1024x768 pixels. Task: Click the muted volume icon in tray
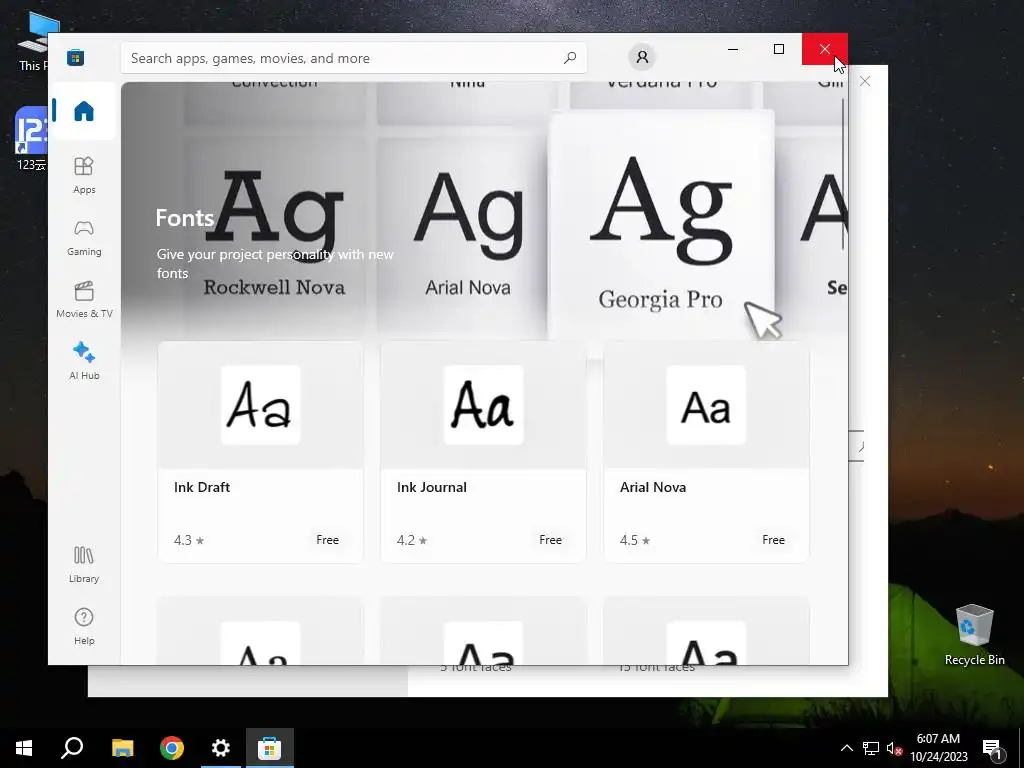tap(894, 748)
